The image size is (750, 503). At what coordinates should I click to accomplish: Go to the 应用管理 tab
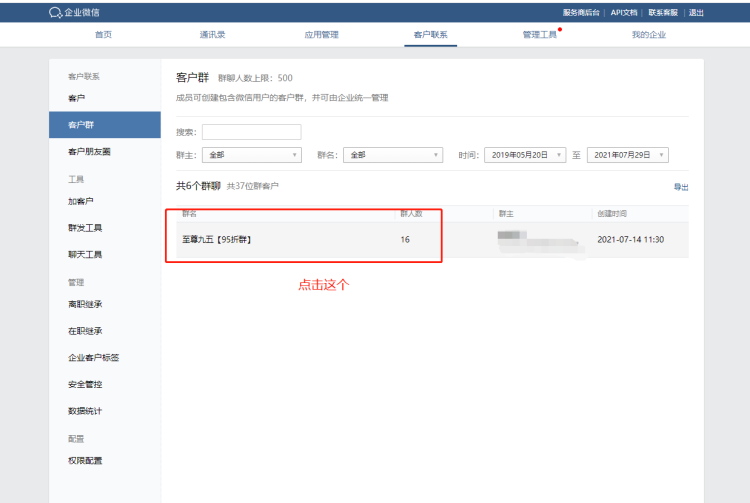[321, 35]
